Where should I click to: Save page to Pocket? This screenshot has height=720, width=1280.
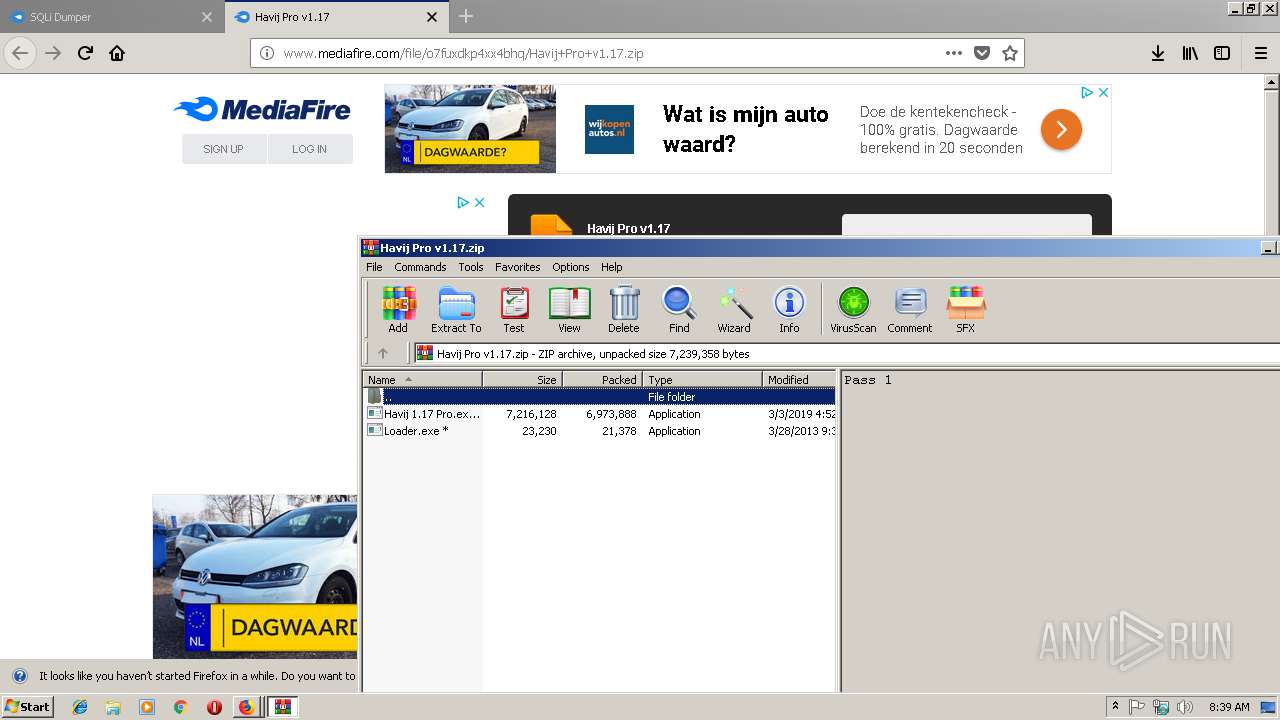pos(982,53)
